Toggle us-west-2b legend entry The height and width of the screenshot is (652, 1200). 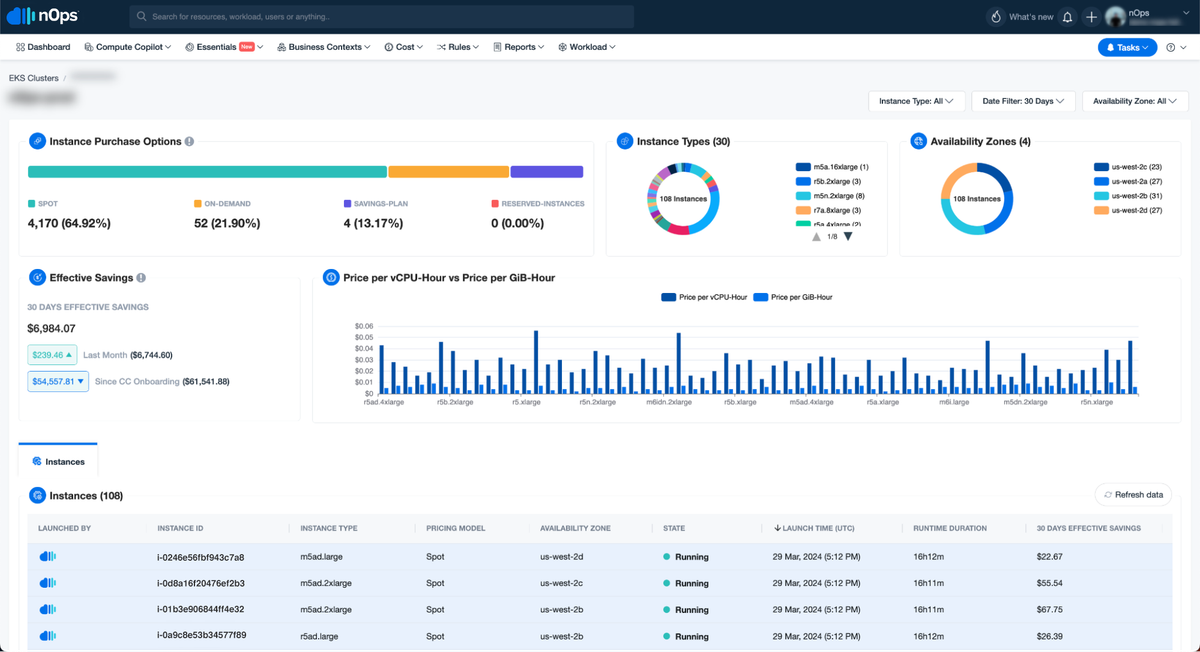[x=1127, y=196]
